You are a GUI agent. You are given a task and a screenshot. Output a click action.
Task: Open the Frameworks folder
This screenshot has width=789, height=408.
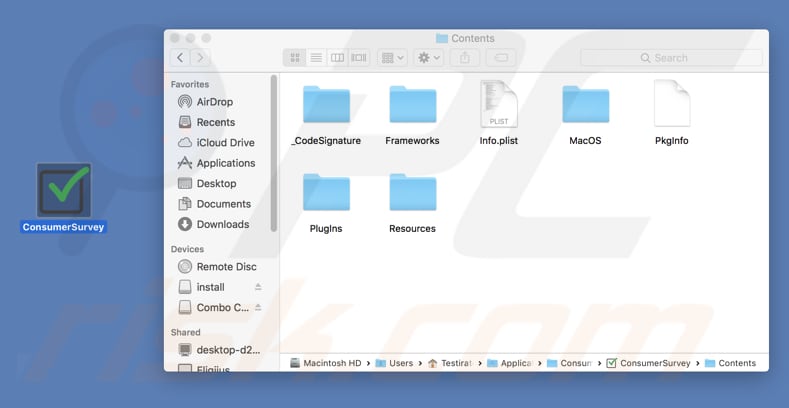coord(412,106)
